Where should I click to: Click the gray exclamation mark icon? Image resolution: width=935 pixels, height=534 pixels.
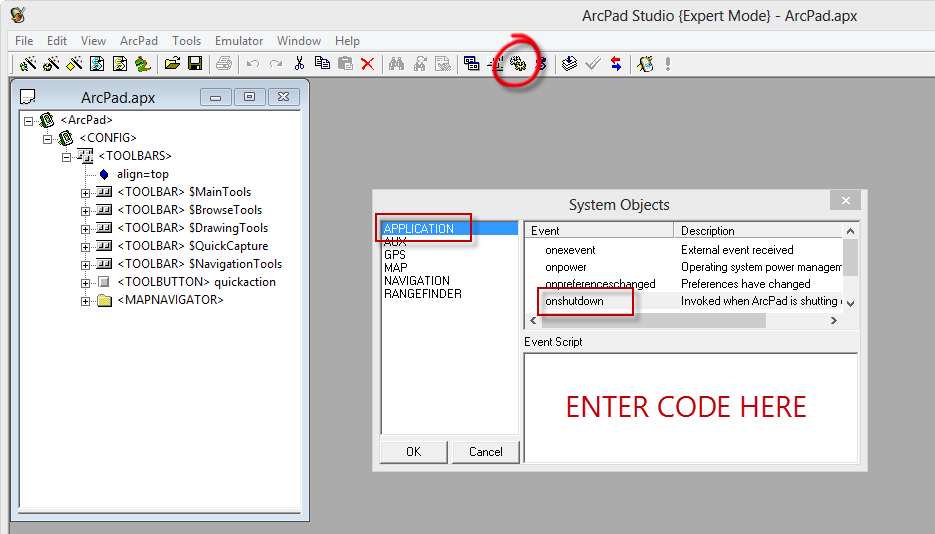668,63
